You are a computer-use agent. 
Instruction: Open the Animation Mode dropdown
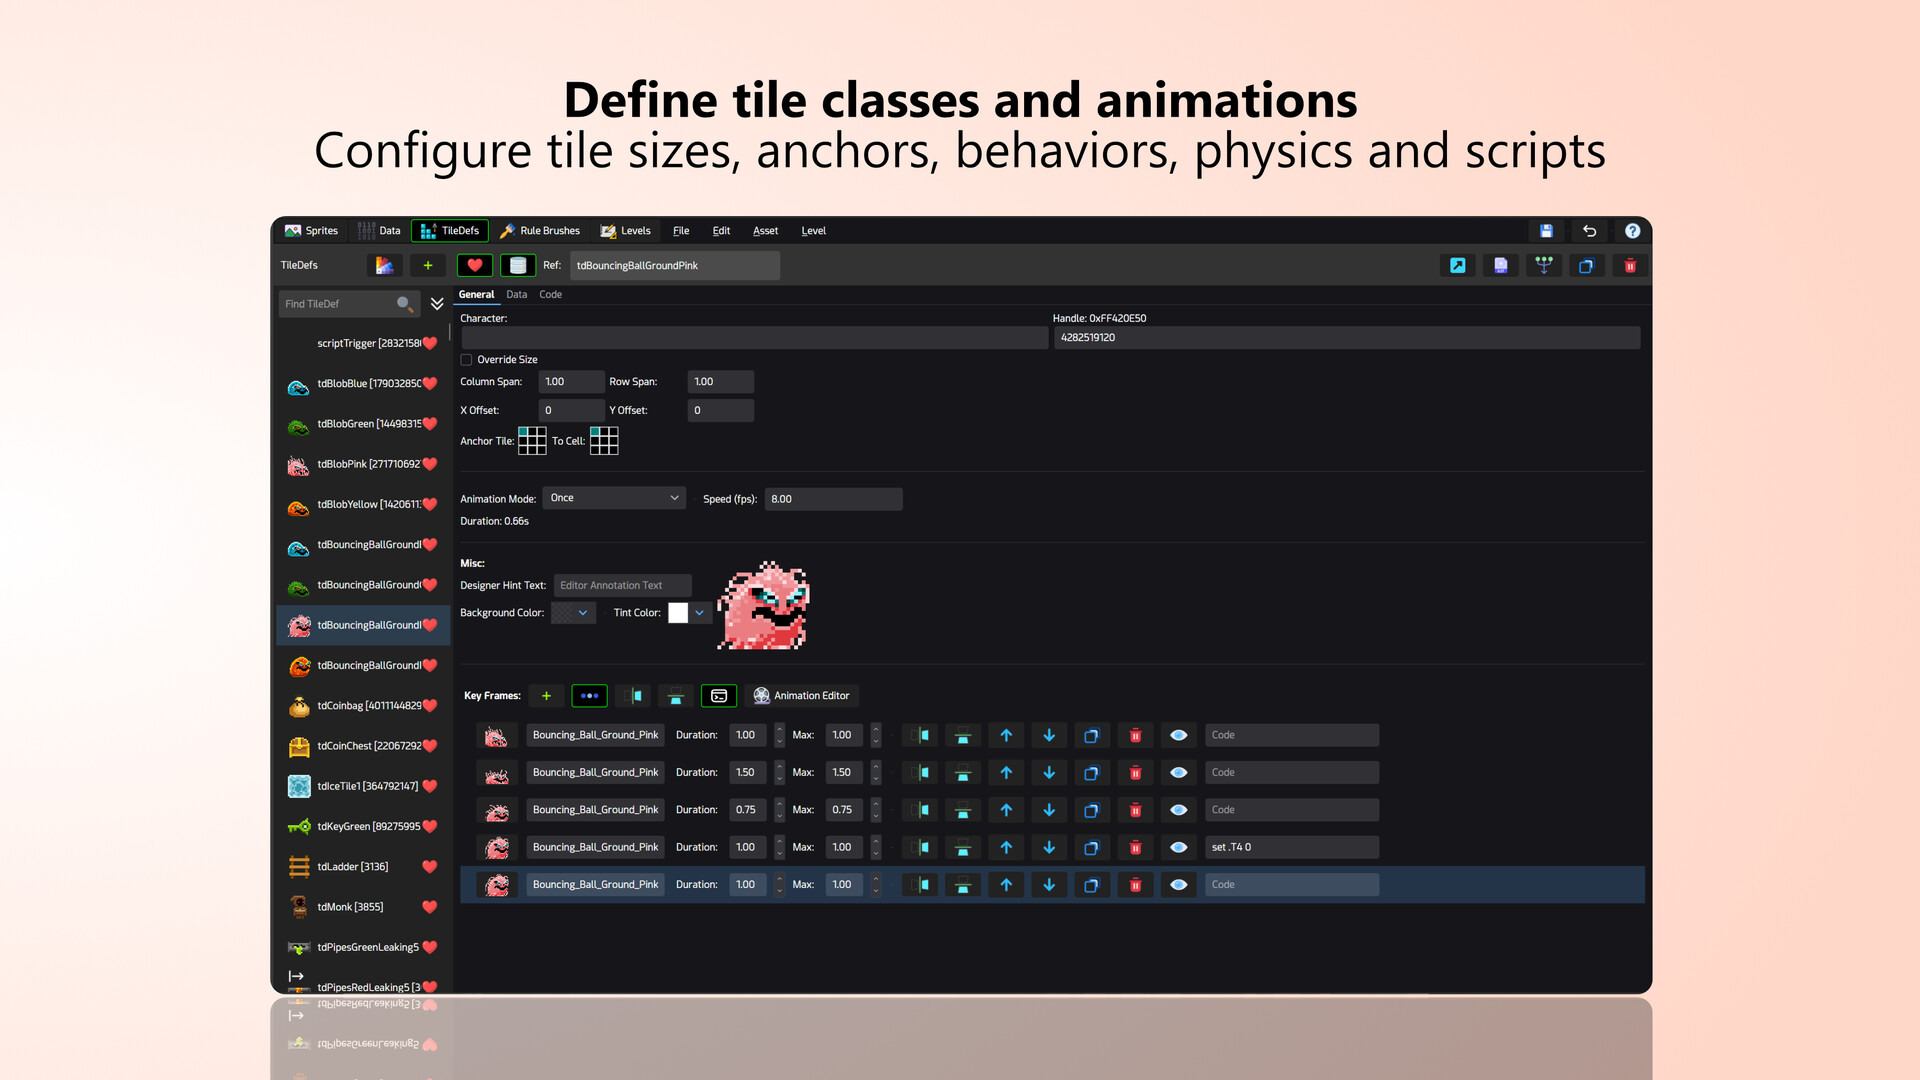[x=614, y=498]
